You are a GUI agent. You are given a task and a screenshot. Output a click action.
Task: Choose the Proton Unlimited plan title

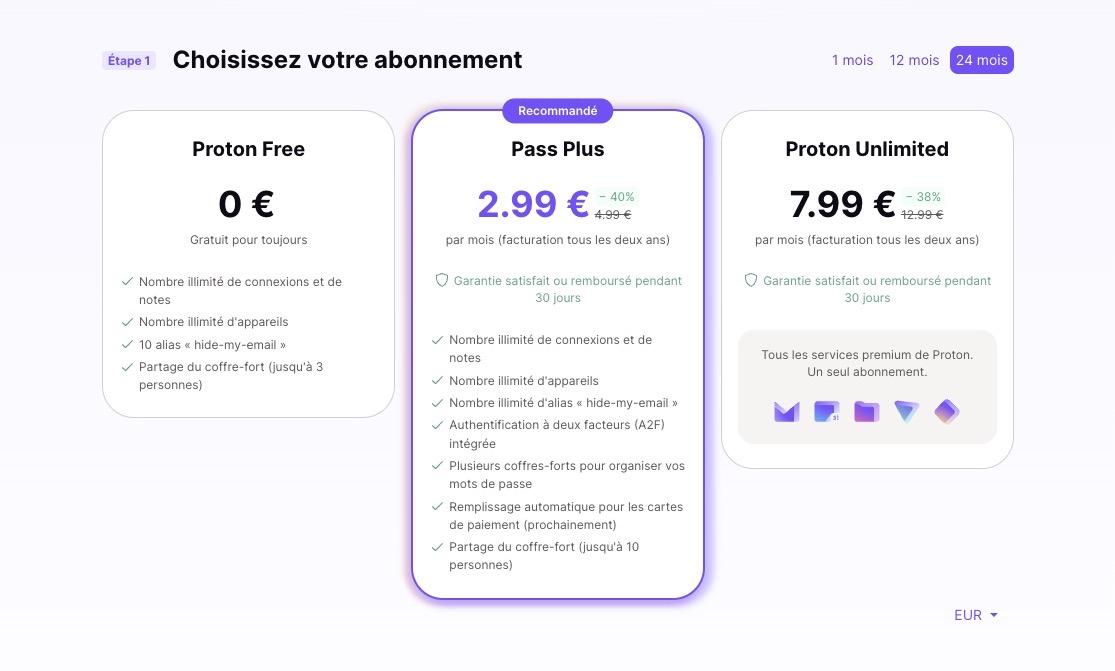[x=867, y=149]
